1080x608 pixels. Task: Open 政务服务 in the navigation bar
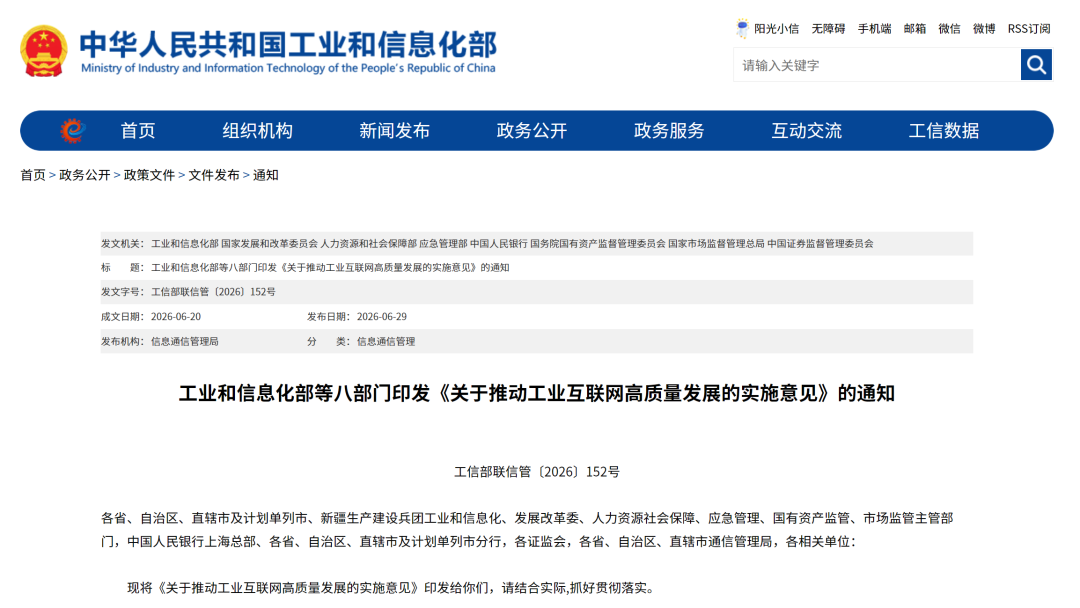(x=669, y=131)
